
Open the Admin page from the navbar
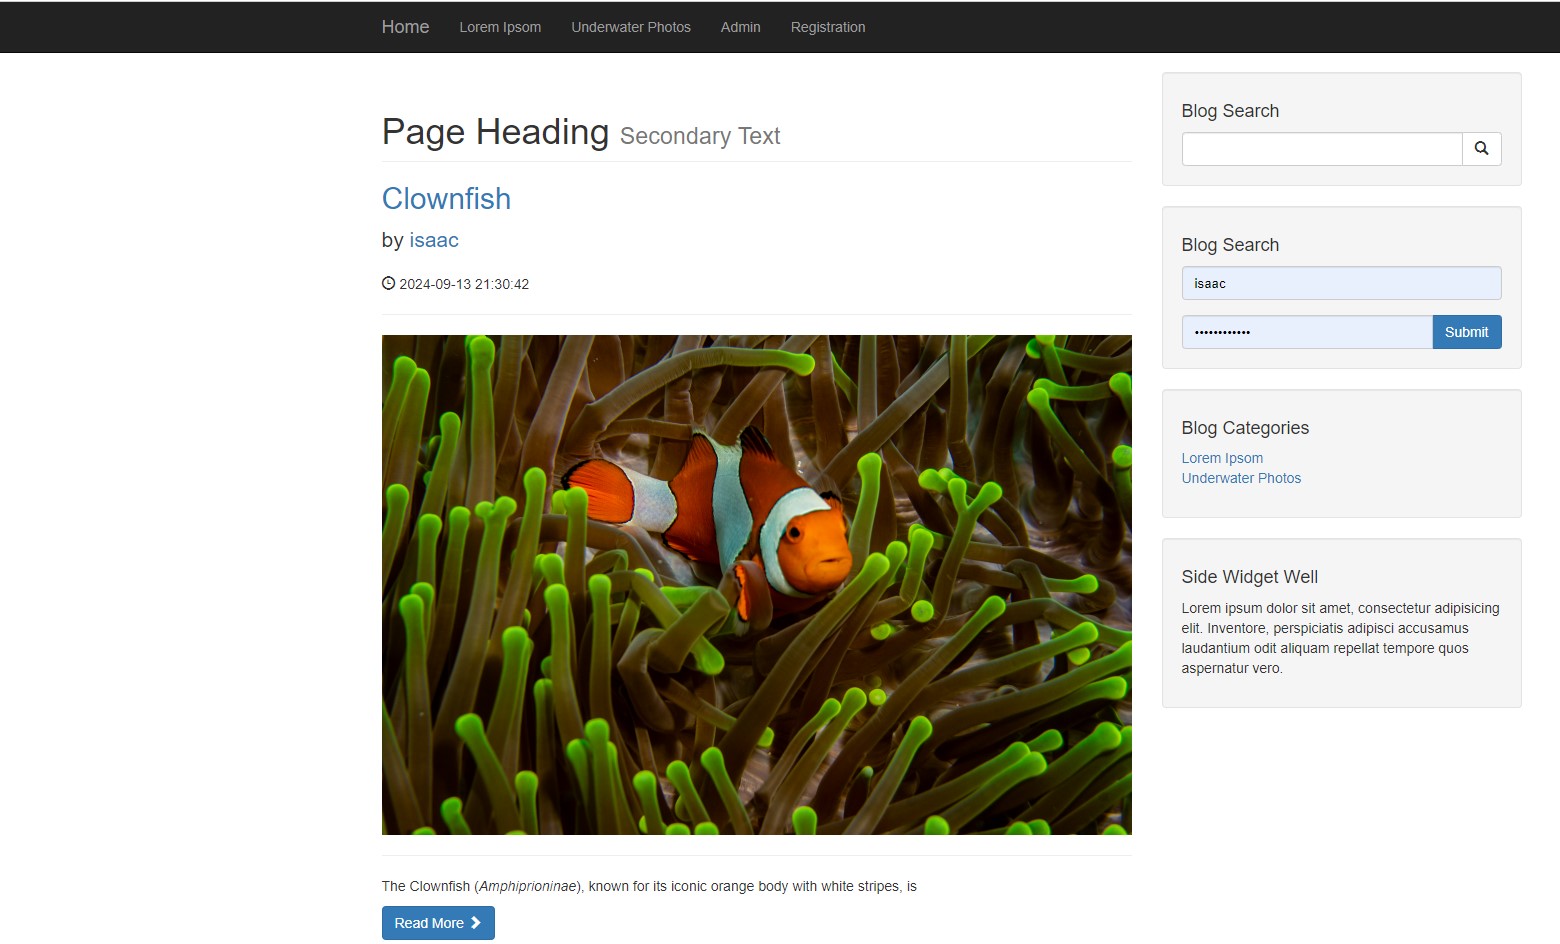click(740, 27)
